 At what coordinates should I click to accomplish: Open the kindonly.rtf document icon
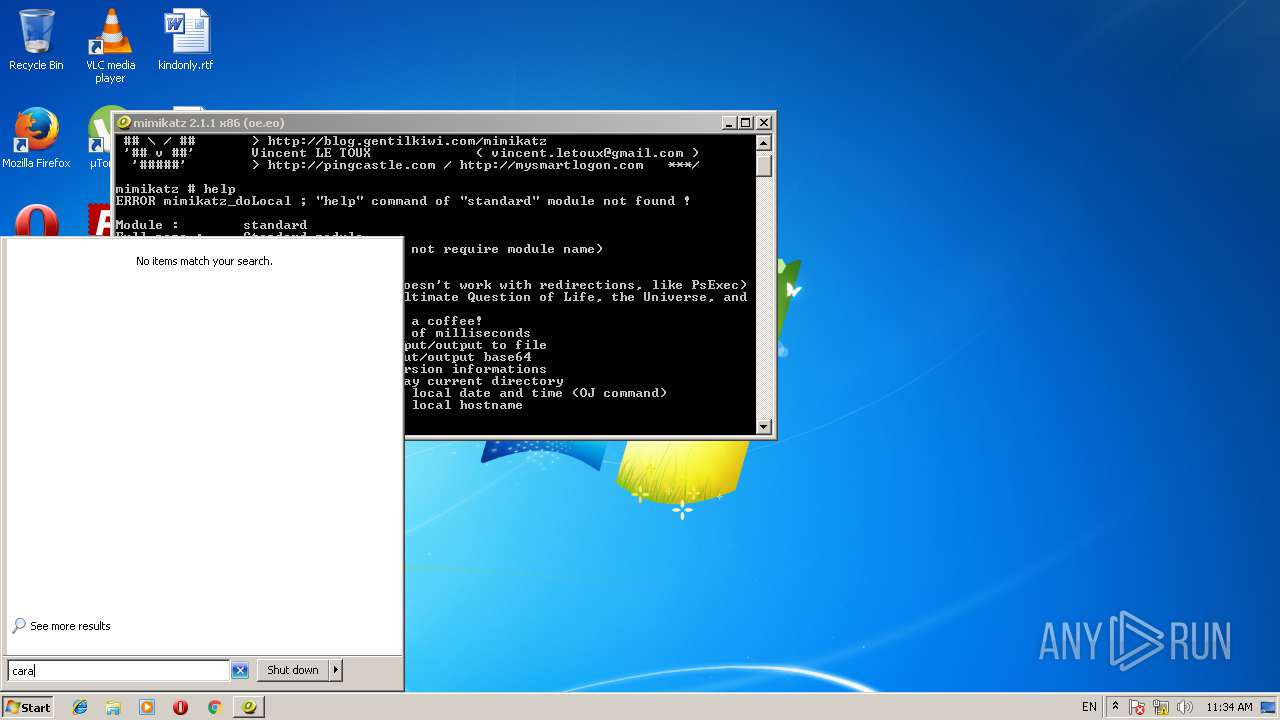point(186,40)
